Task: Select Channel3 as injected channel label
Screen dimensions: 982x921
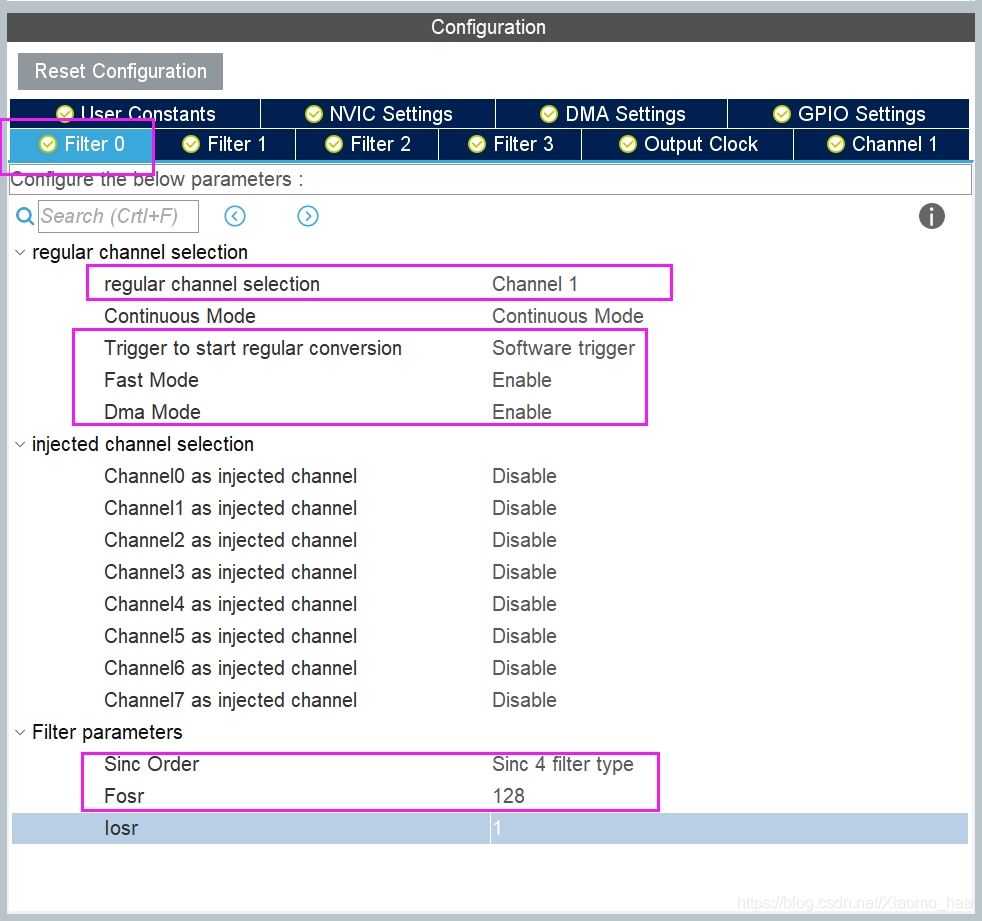Action: pos(230,572)
